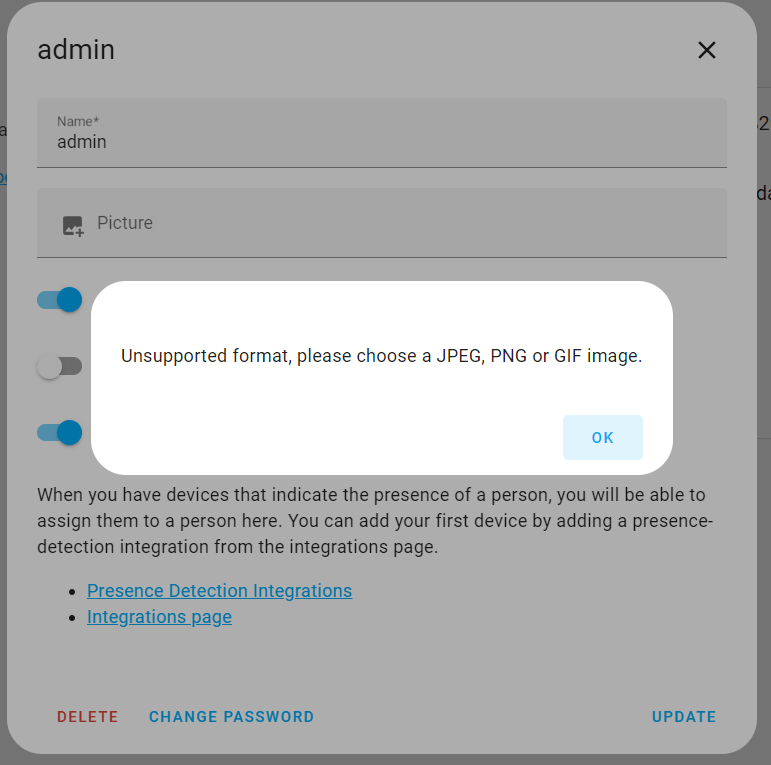
Task: Click the add-picture image icon
Action: (73, 225)
